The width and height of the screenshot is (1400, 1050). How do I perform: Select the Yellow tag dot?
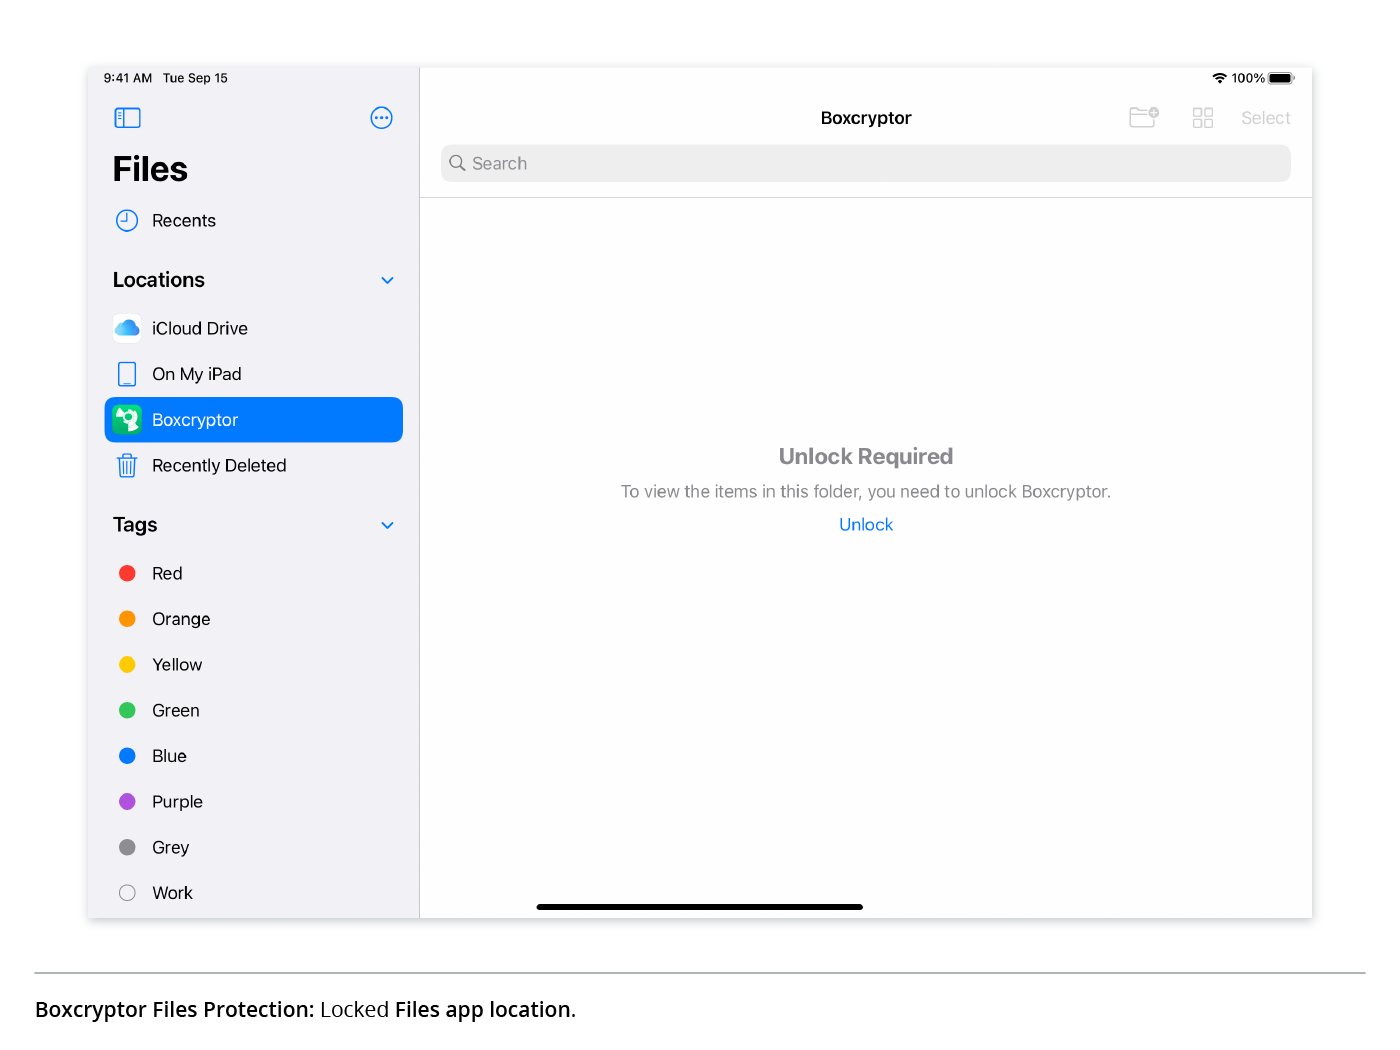(x=127, y=665)
